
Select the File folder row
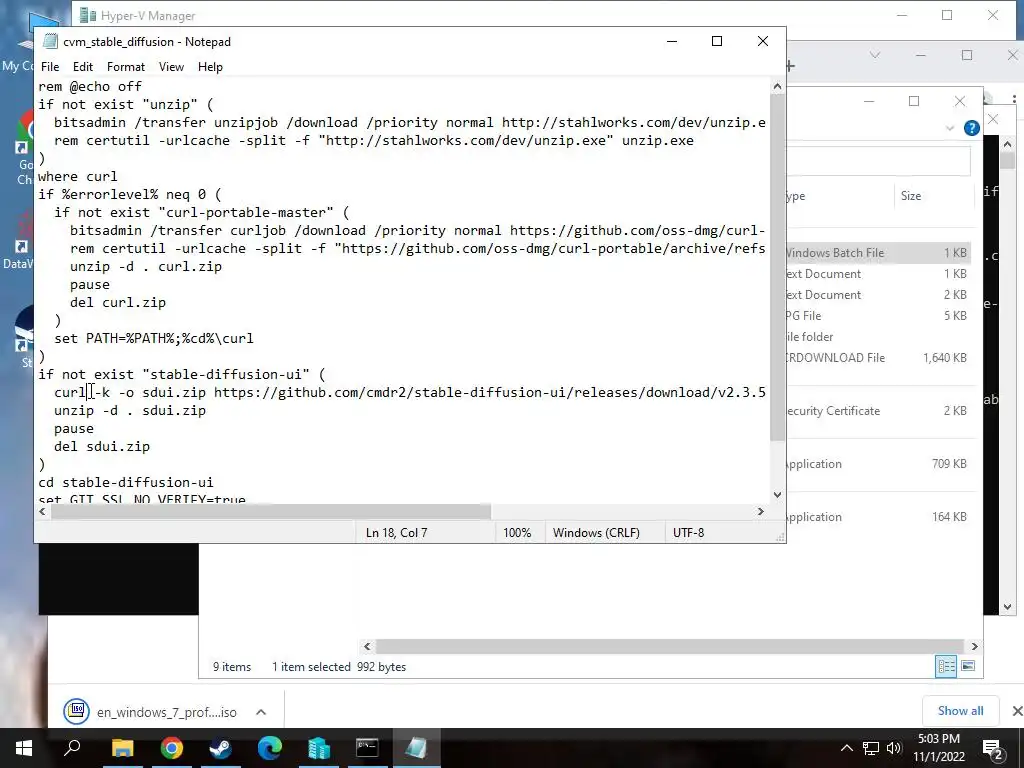point(878,336)
